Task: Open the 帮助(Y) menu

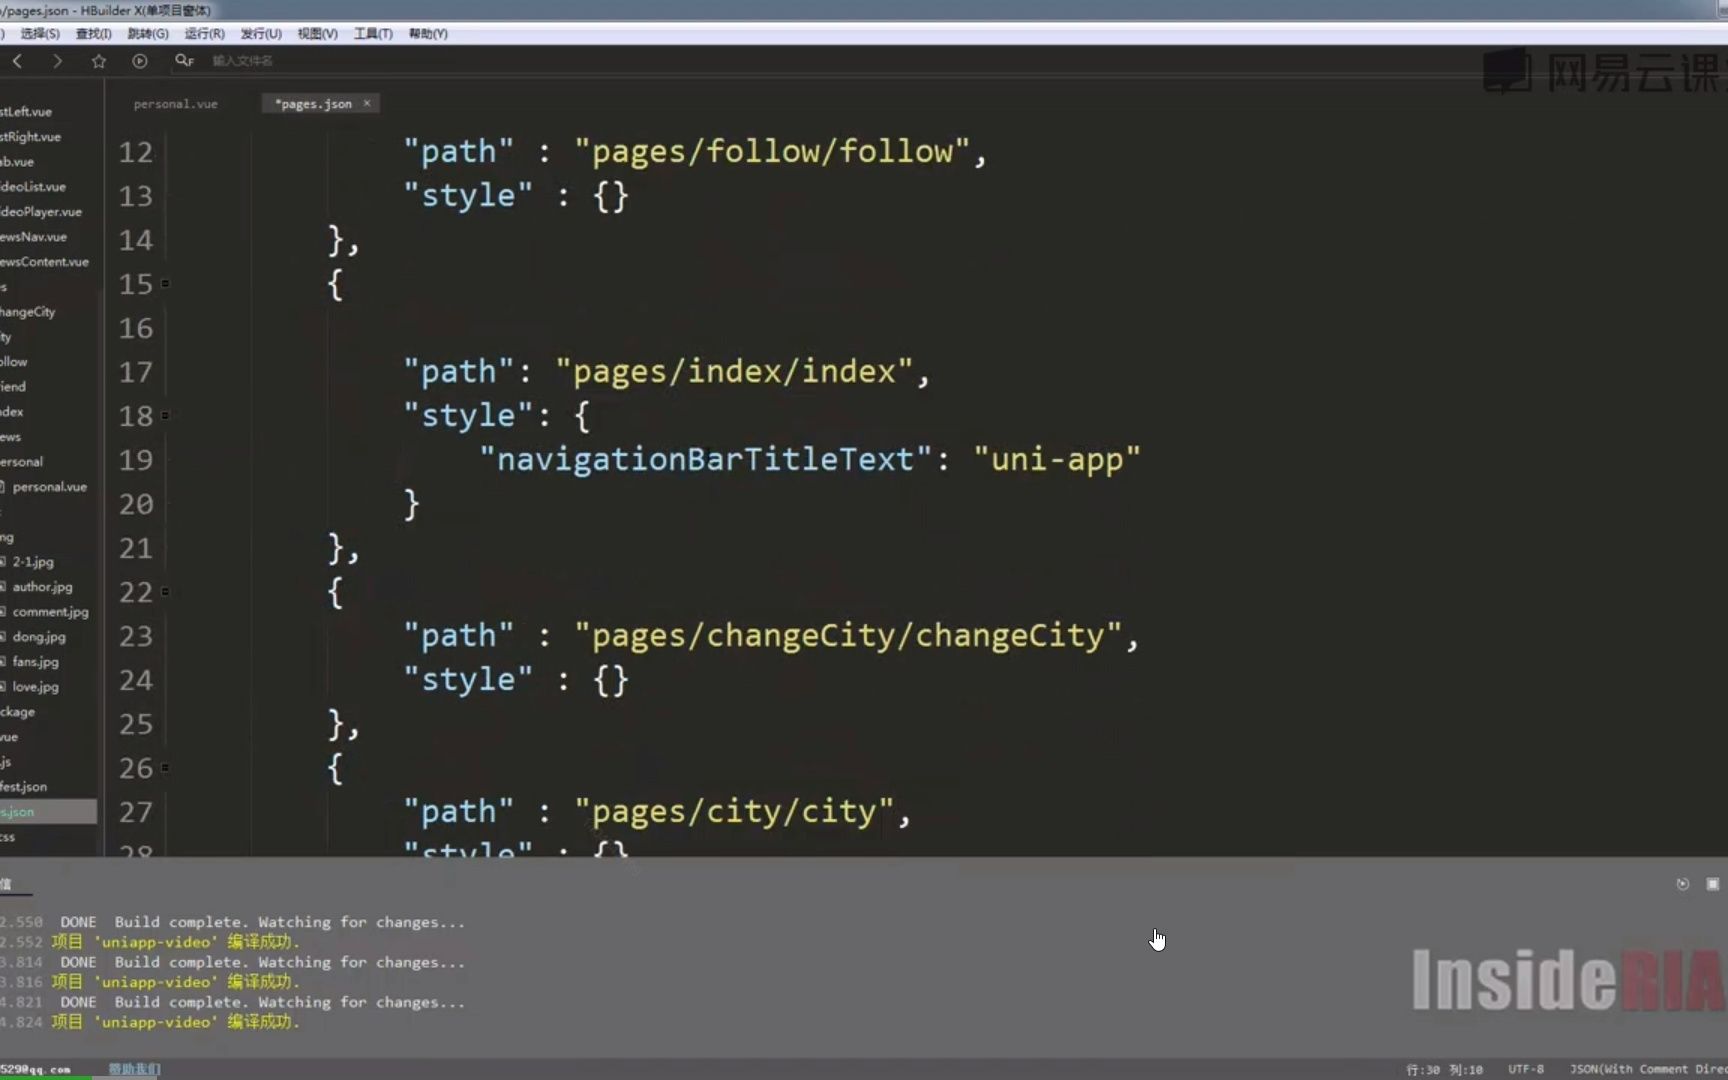Action: pos(428,34)
